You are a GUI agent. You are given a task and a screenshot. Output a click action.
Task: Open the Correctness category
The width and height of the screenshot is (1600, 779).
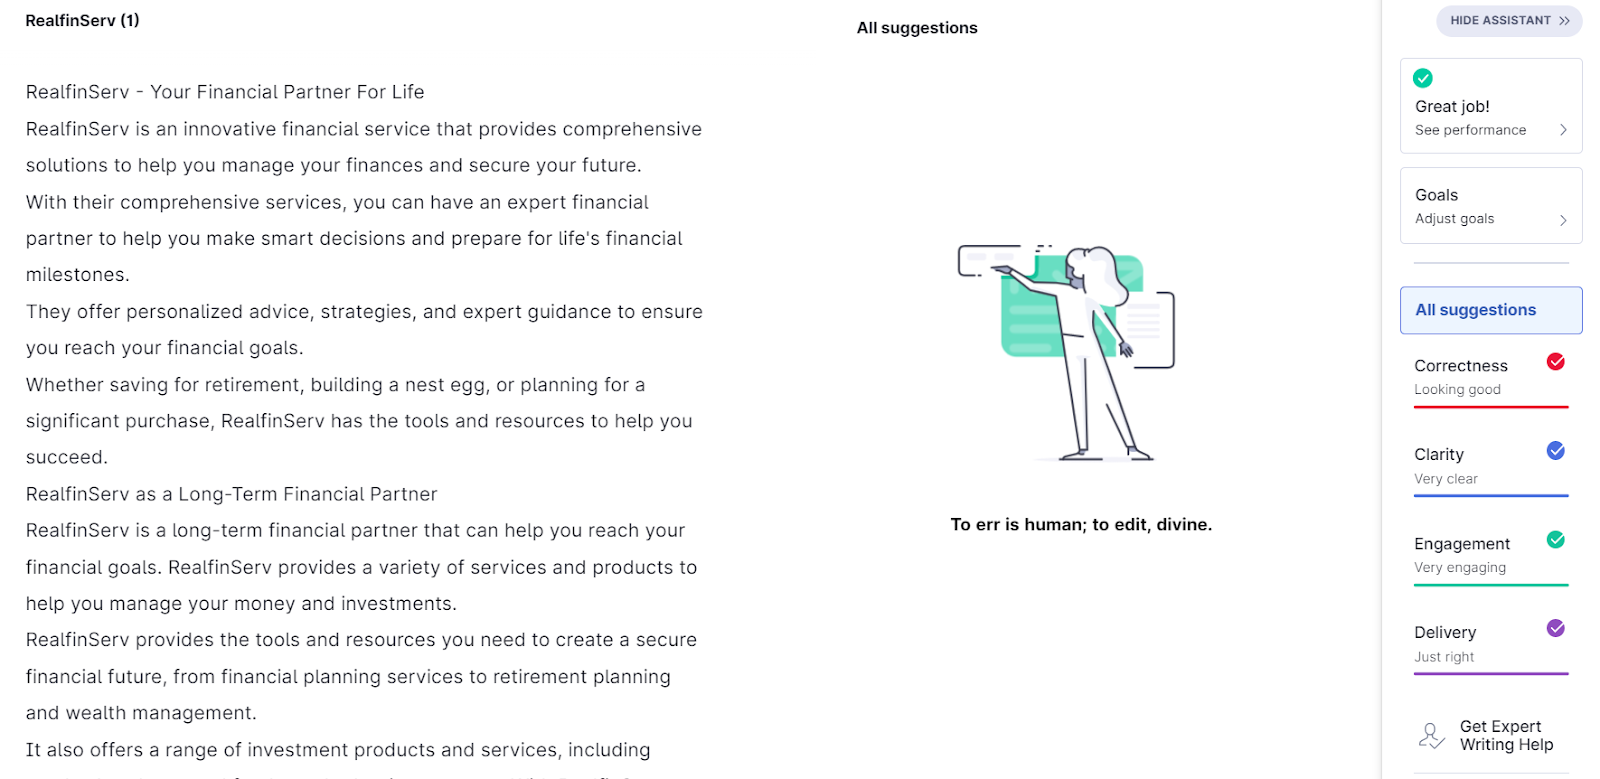tap(1491, 378)
